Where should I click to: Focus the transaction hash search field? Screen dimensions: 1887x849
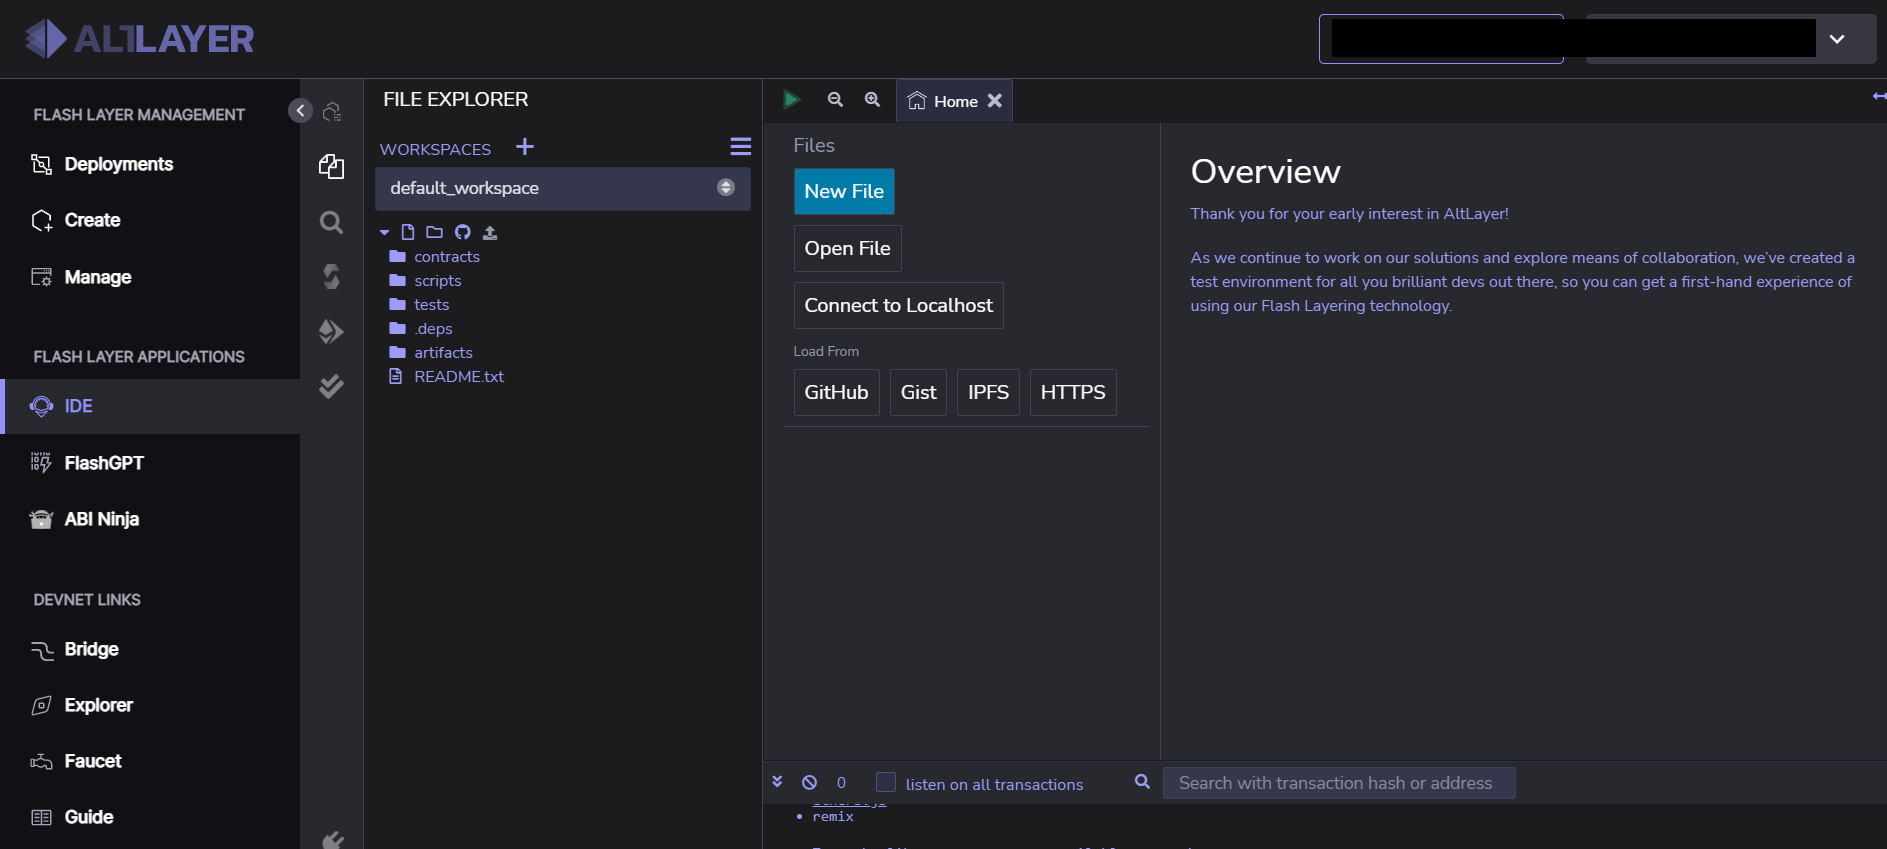1339,783
